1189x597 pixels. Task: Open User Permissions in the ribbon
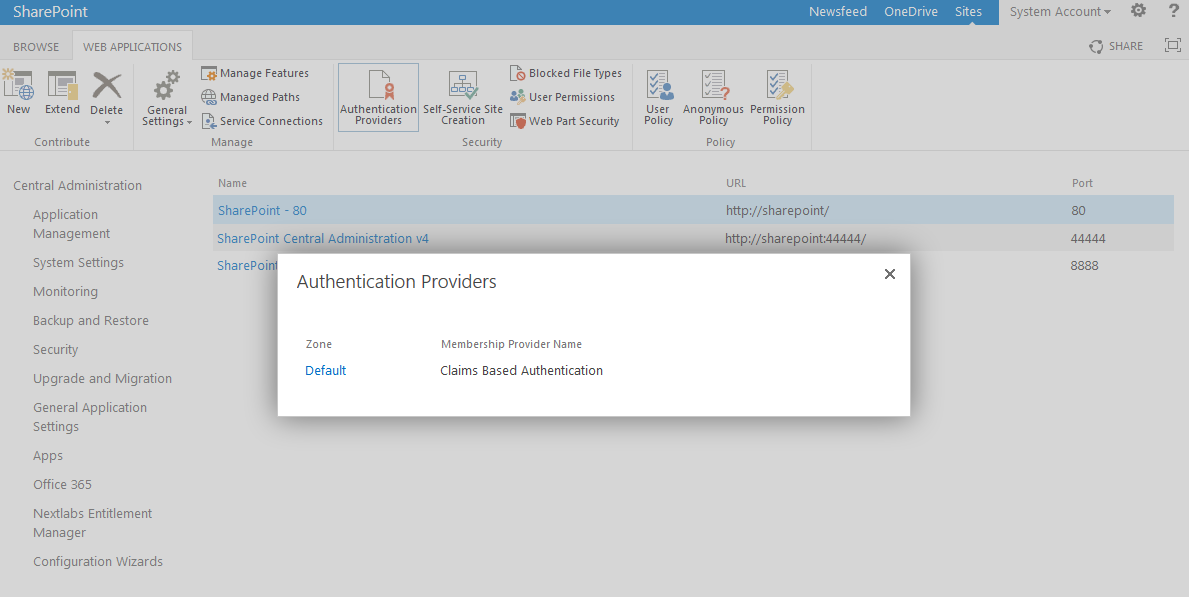pos(563,97)
